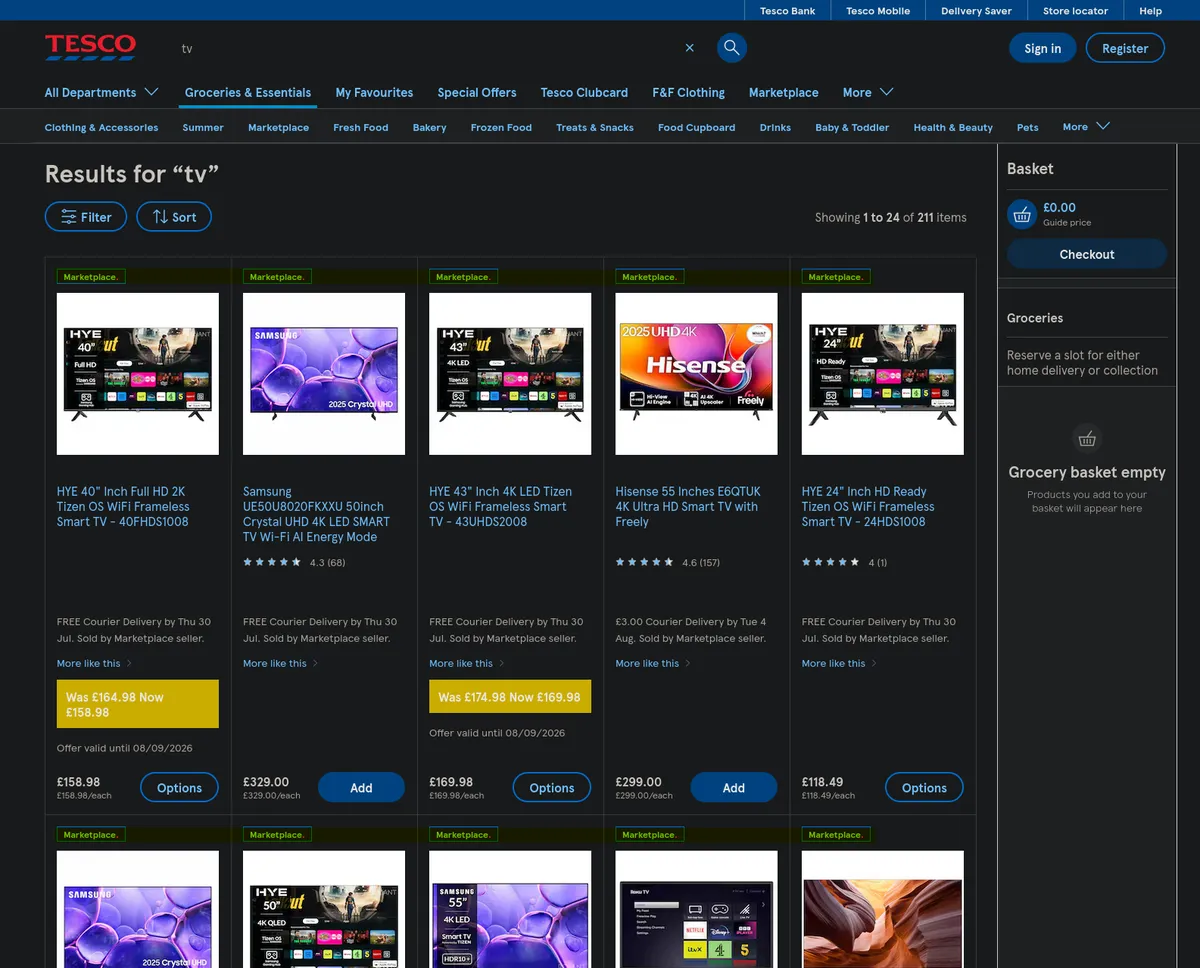Open the Samsung 50inch Crystal UHD product image
The image size is (1200, 968).
(x=324, y=374)
